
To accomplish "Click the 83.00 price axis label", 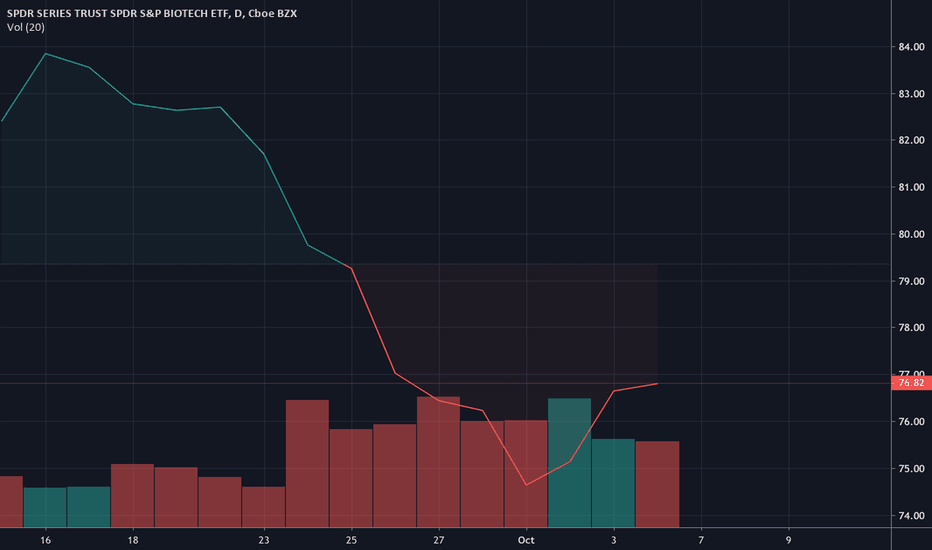I will click(x=911, y=94).
